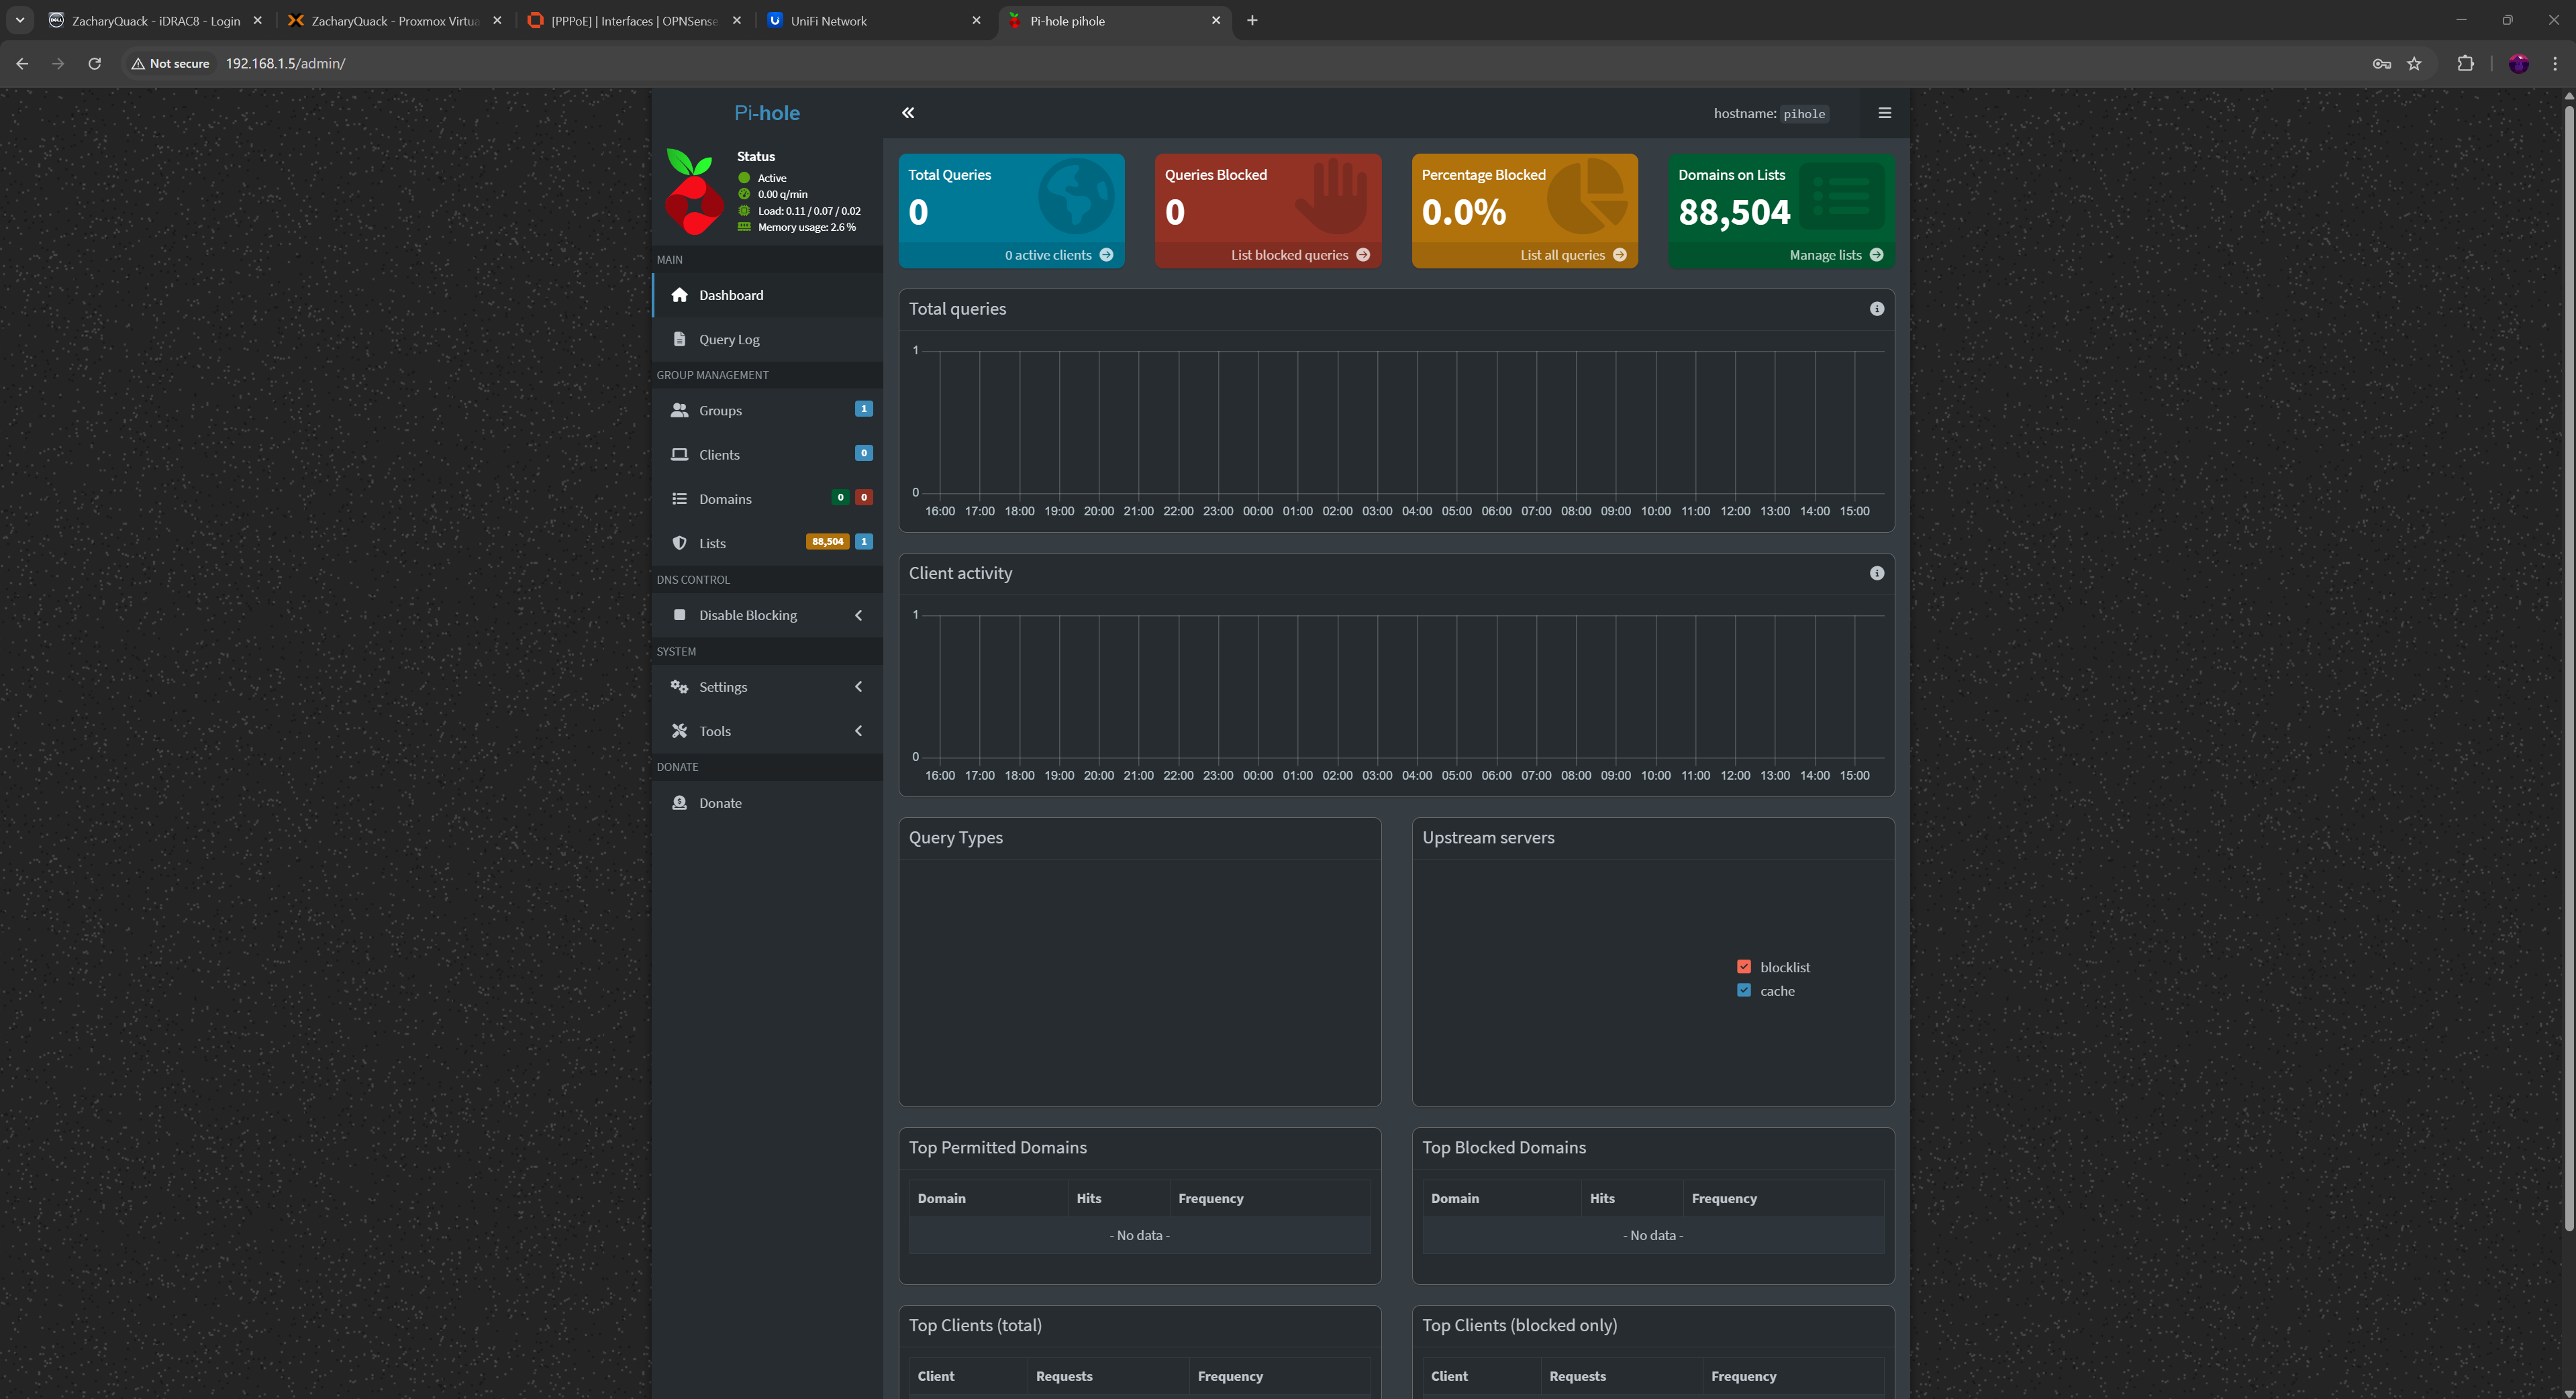
Task: Open Query Log in sidebar
Action: click(x=729, y=340)
